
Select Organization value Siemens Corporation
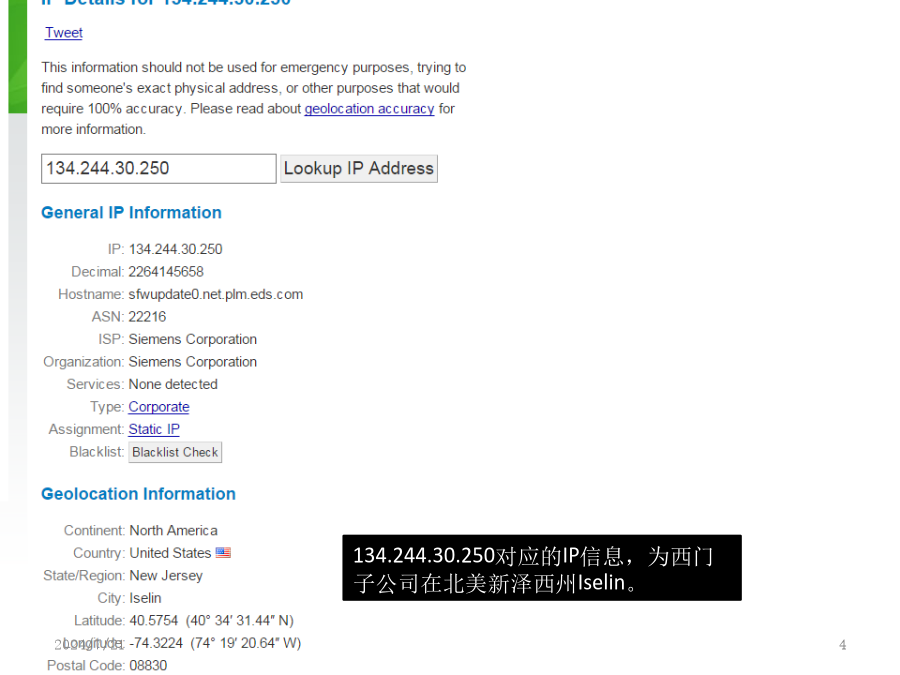pos(193,362)
